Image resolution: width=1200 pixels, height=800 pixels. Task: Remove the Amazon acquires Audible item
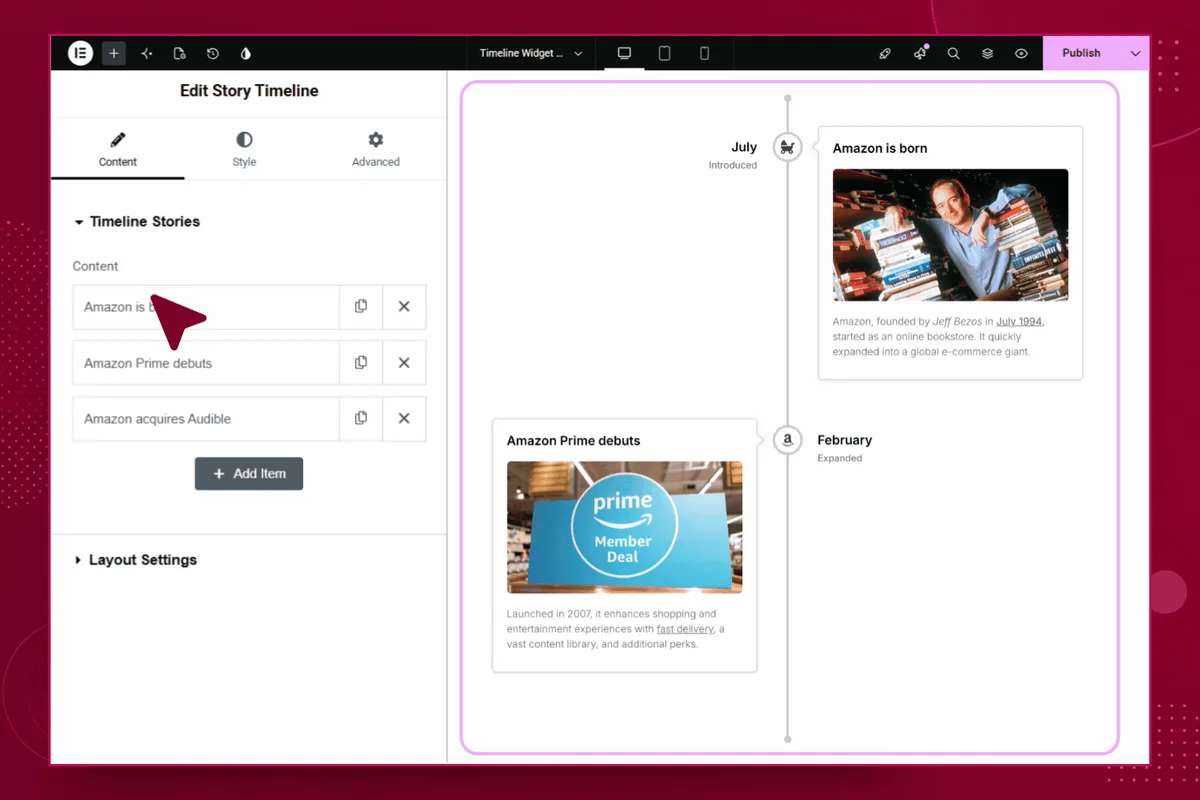[404, 419]
